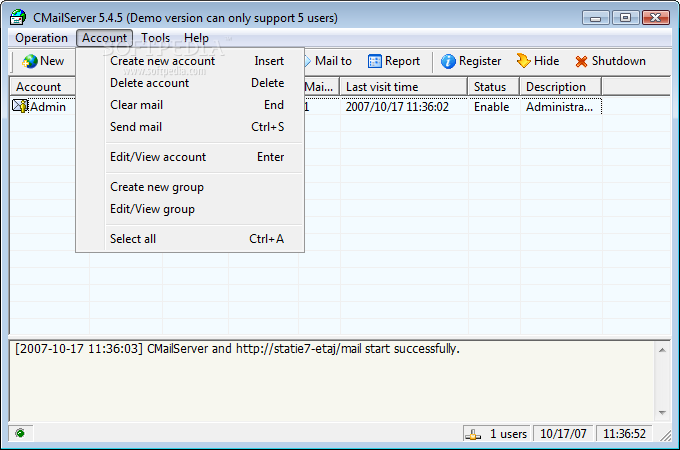Sort by Last visit time column

(404, 87)
